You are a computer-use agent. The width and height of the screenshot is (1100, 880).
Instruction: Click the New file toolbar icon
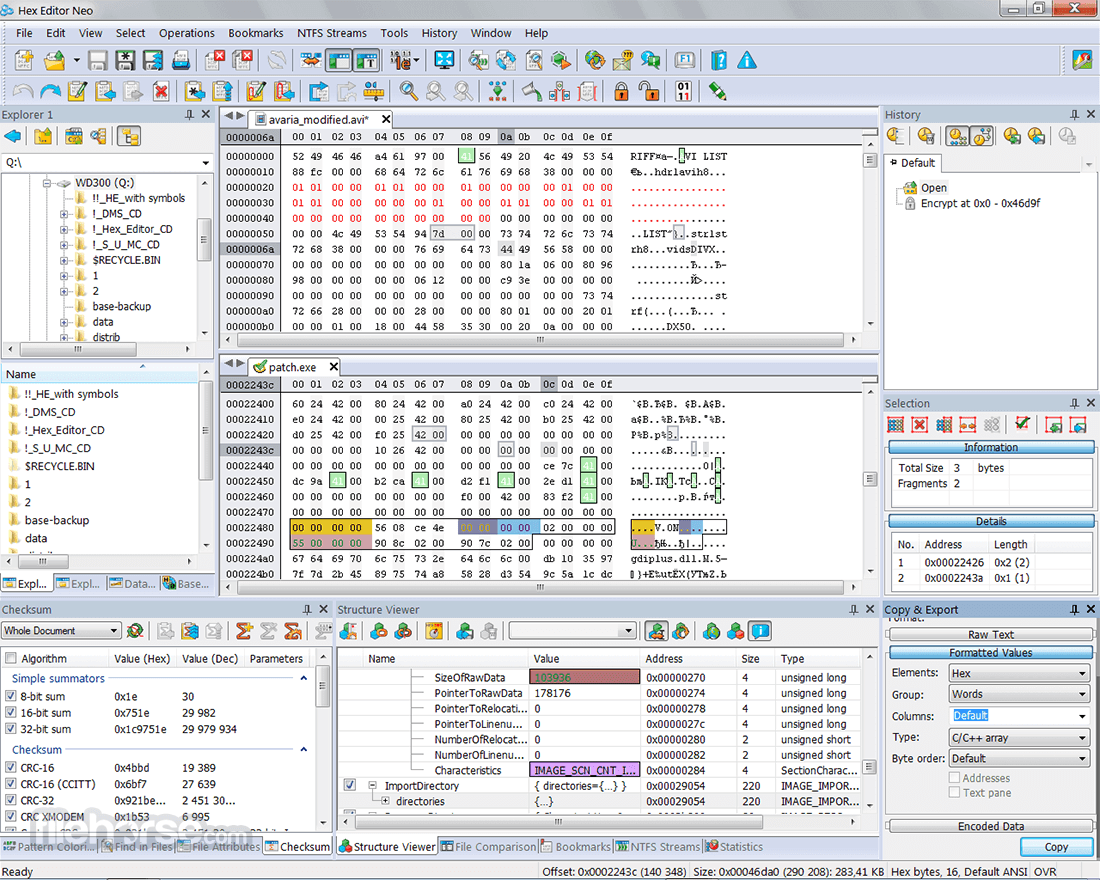tap(25, 61)
